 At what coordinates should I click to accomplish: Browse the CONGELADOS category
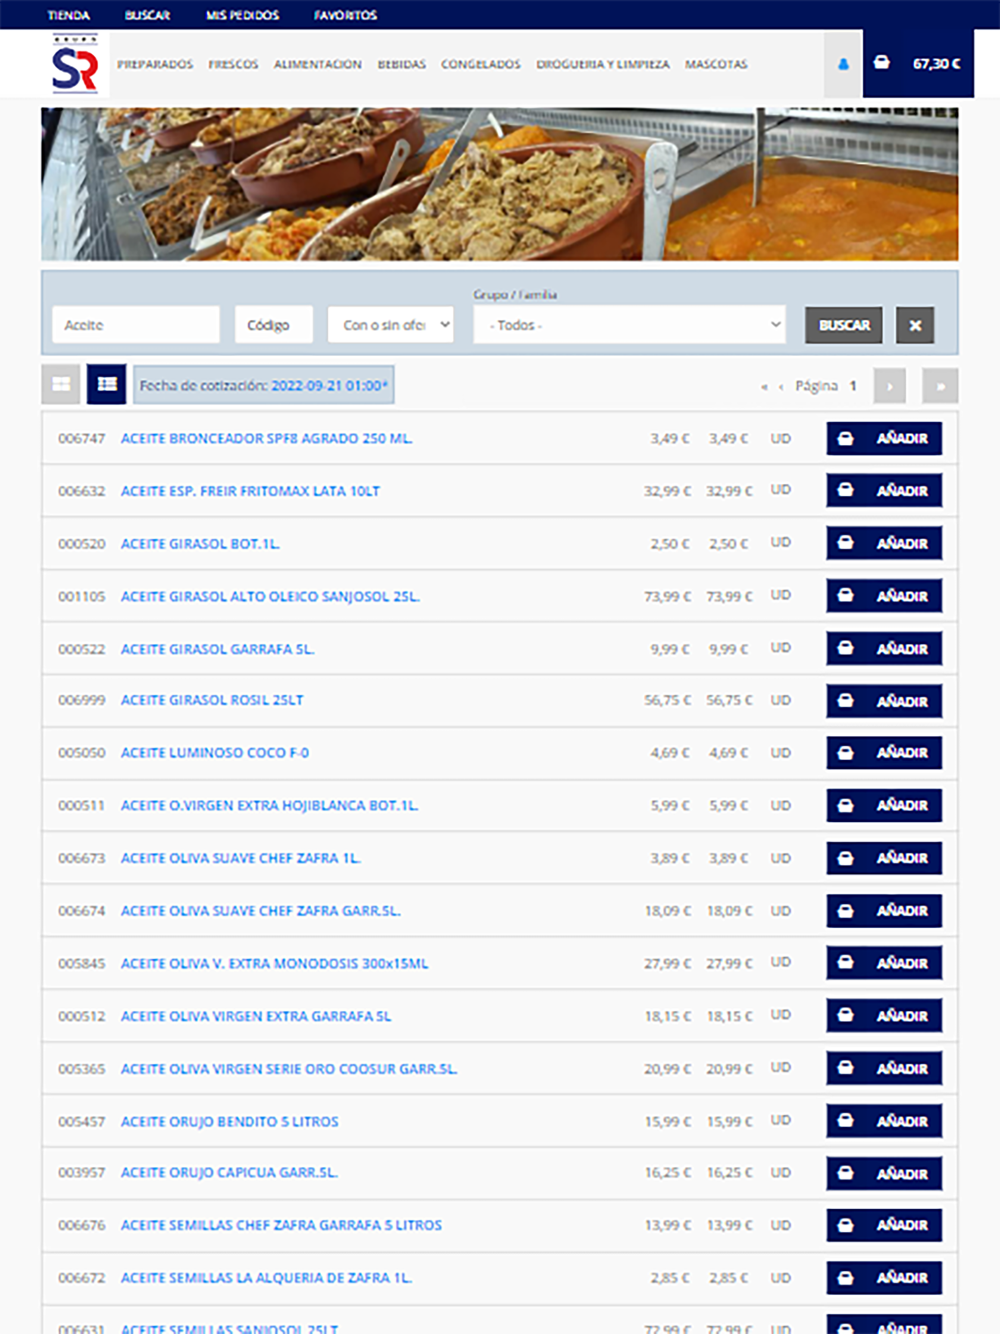point(481,64)
